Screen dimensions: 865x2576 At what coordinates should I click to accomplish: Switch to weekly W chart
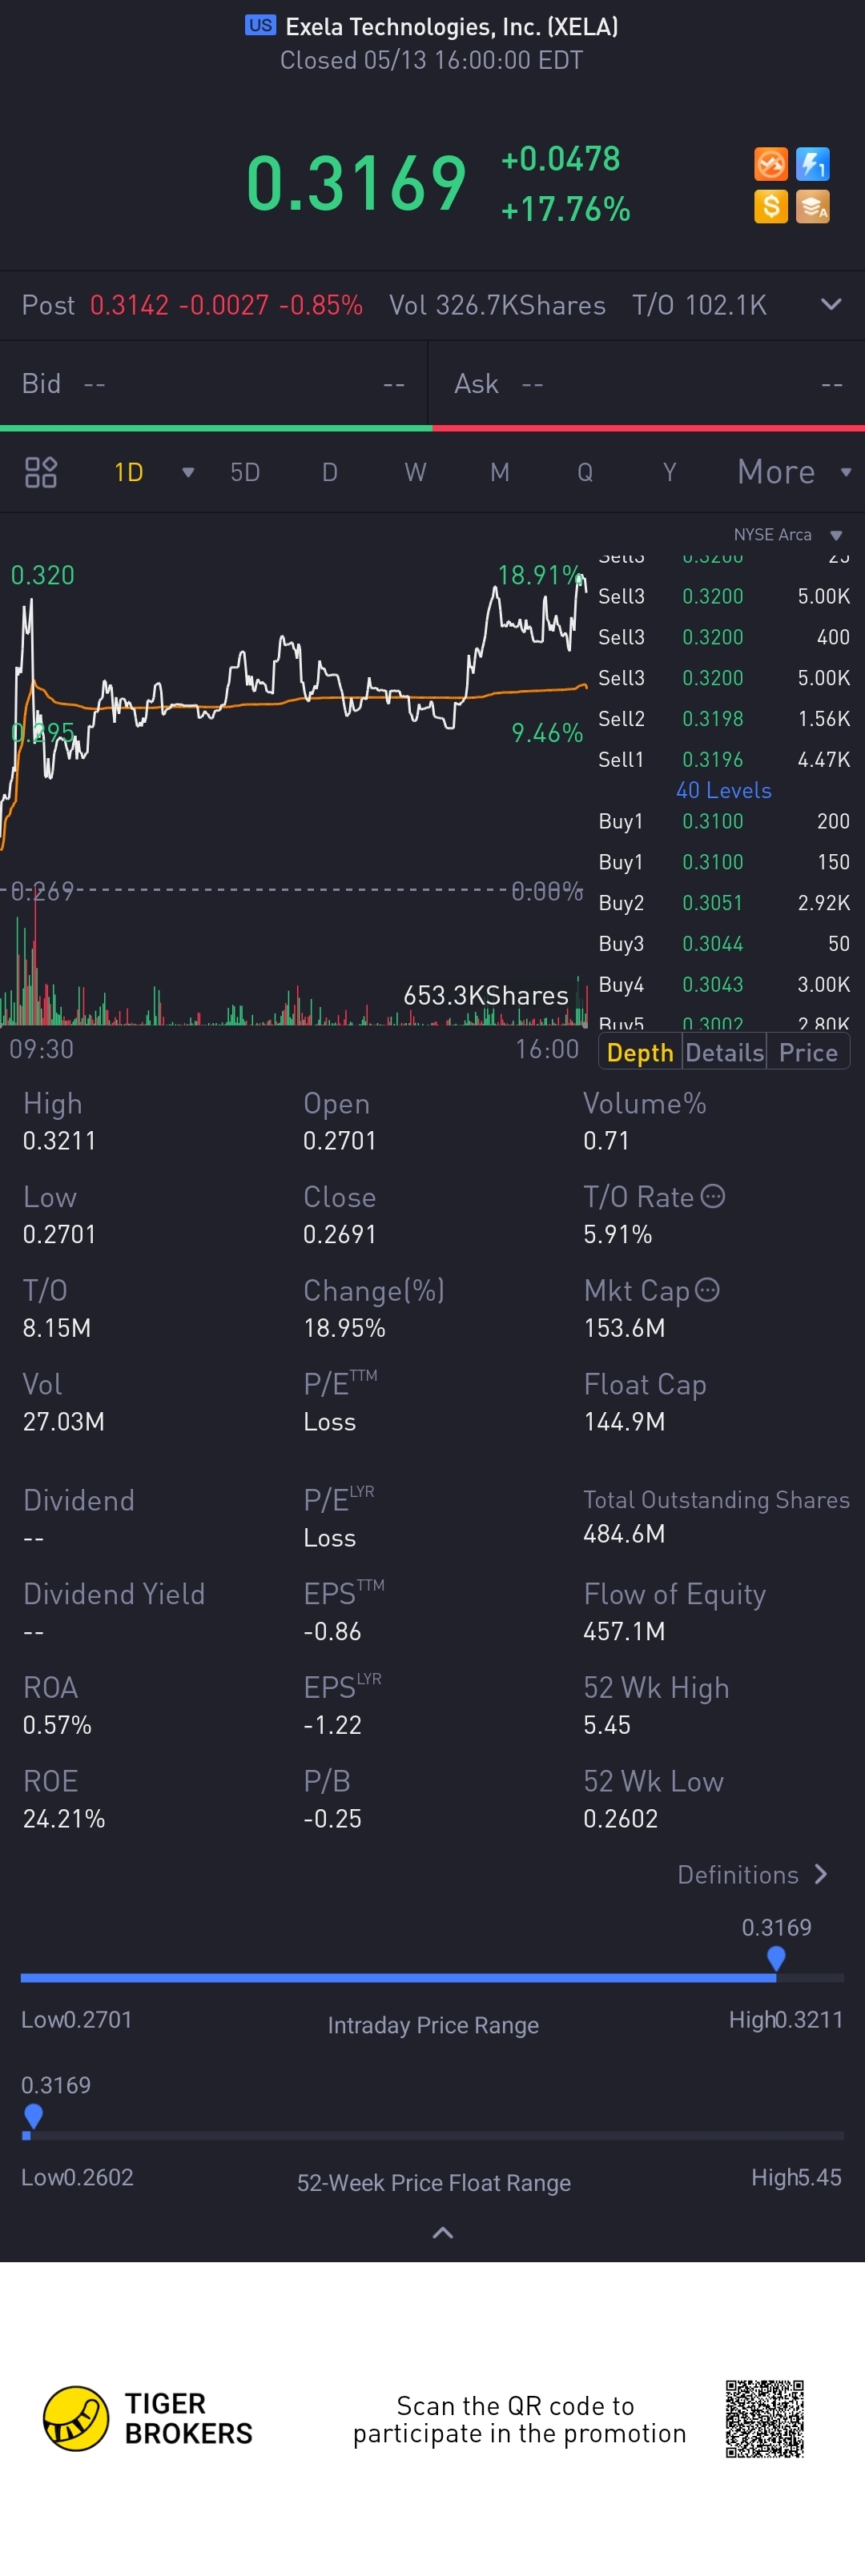click(415, 472)
